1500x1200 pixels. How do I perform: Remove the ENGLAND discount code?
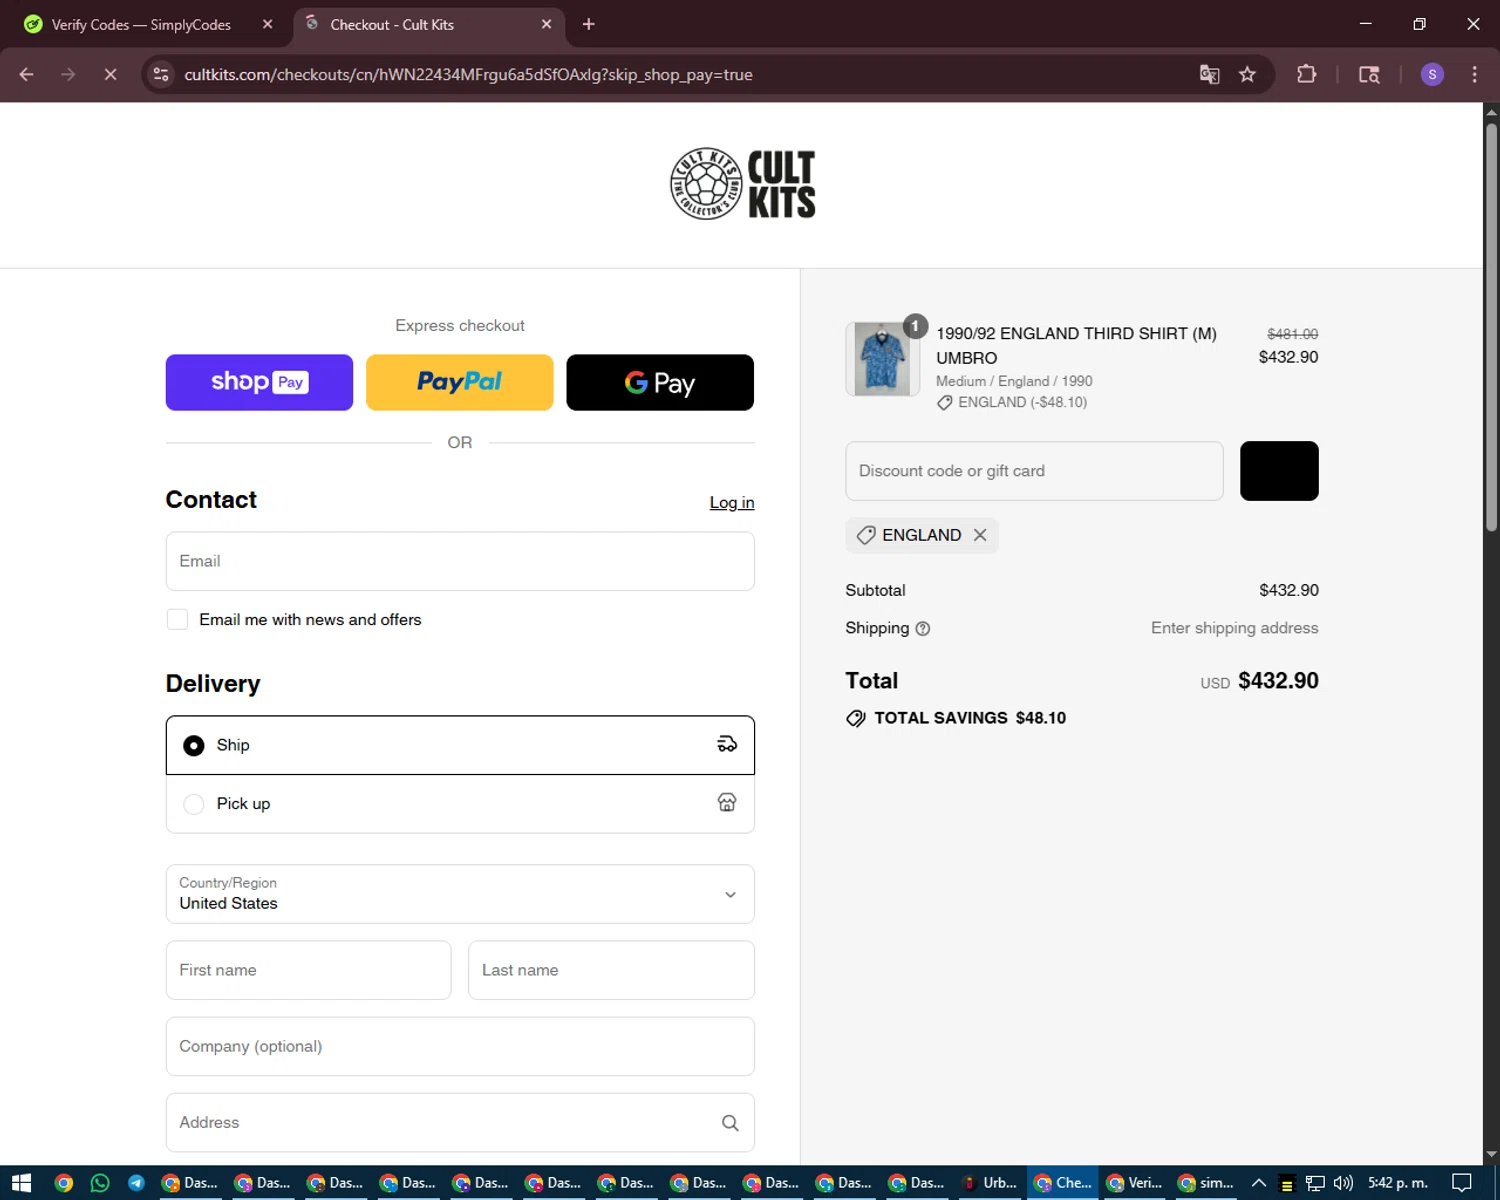click(x=980, y=535)
